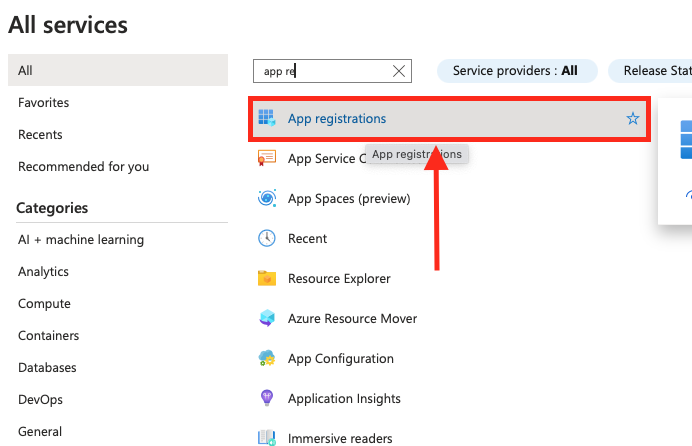Viewport: 692px width, 446px height.
Task: Open the App Configuration cloud-gear icon
Action: (267, 358)
